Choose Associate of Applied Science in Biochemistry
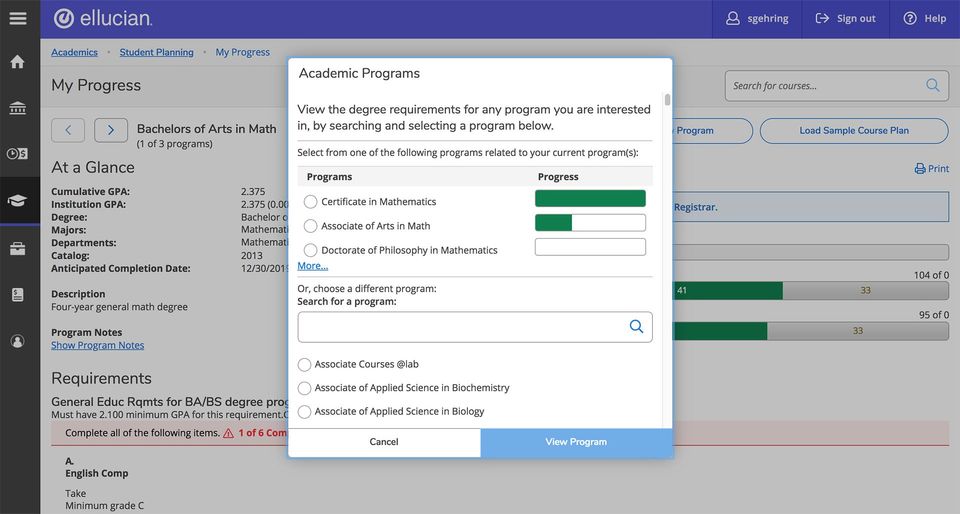This screenshot has height=514, width=960. tap(304, 389)
